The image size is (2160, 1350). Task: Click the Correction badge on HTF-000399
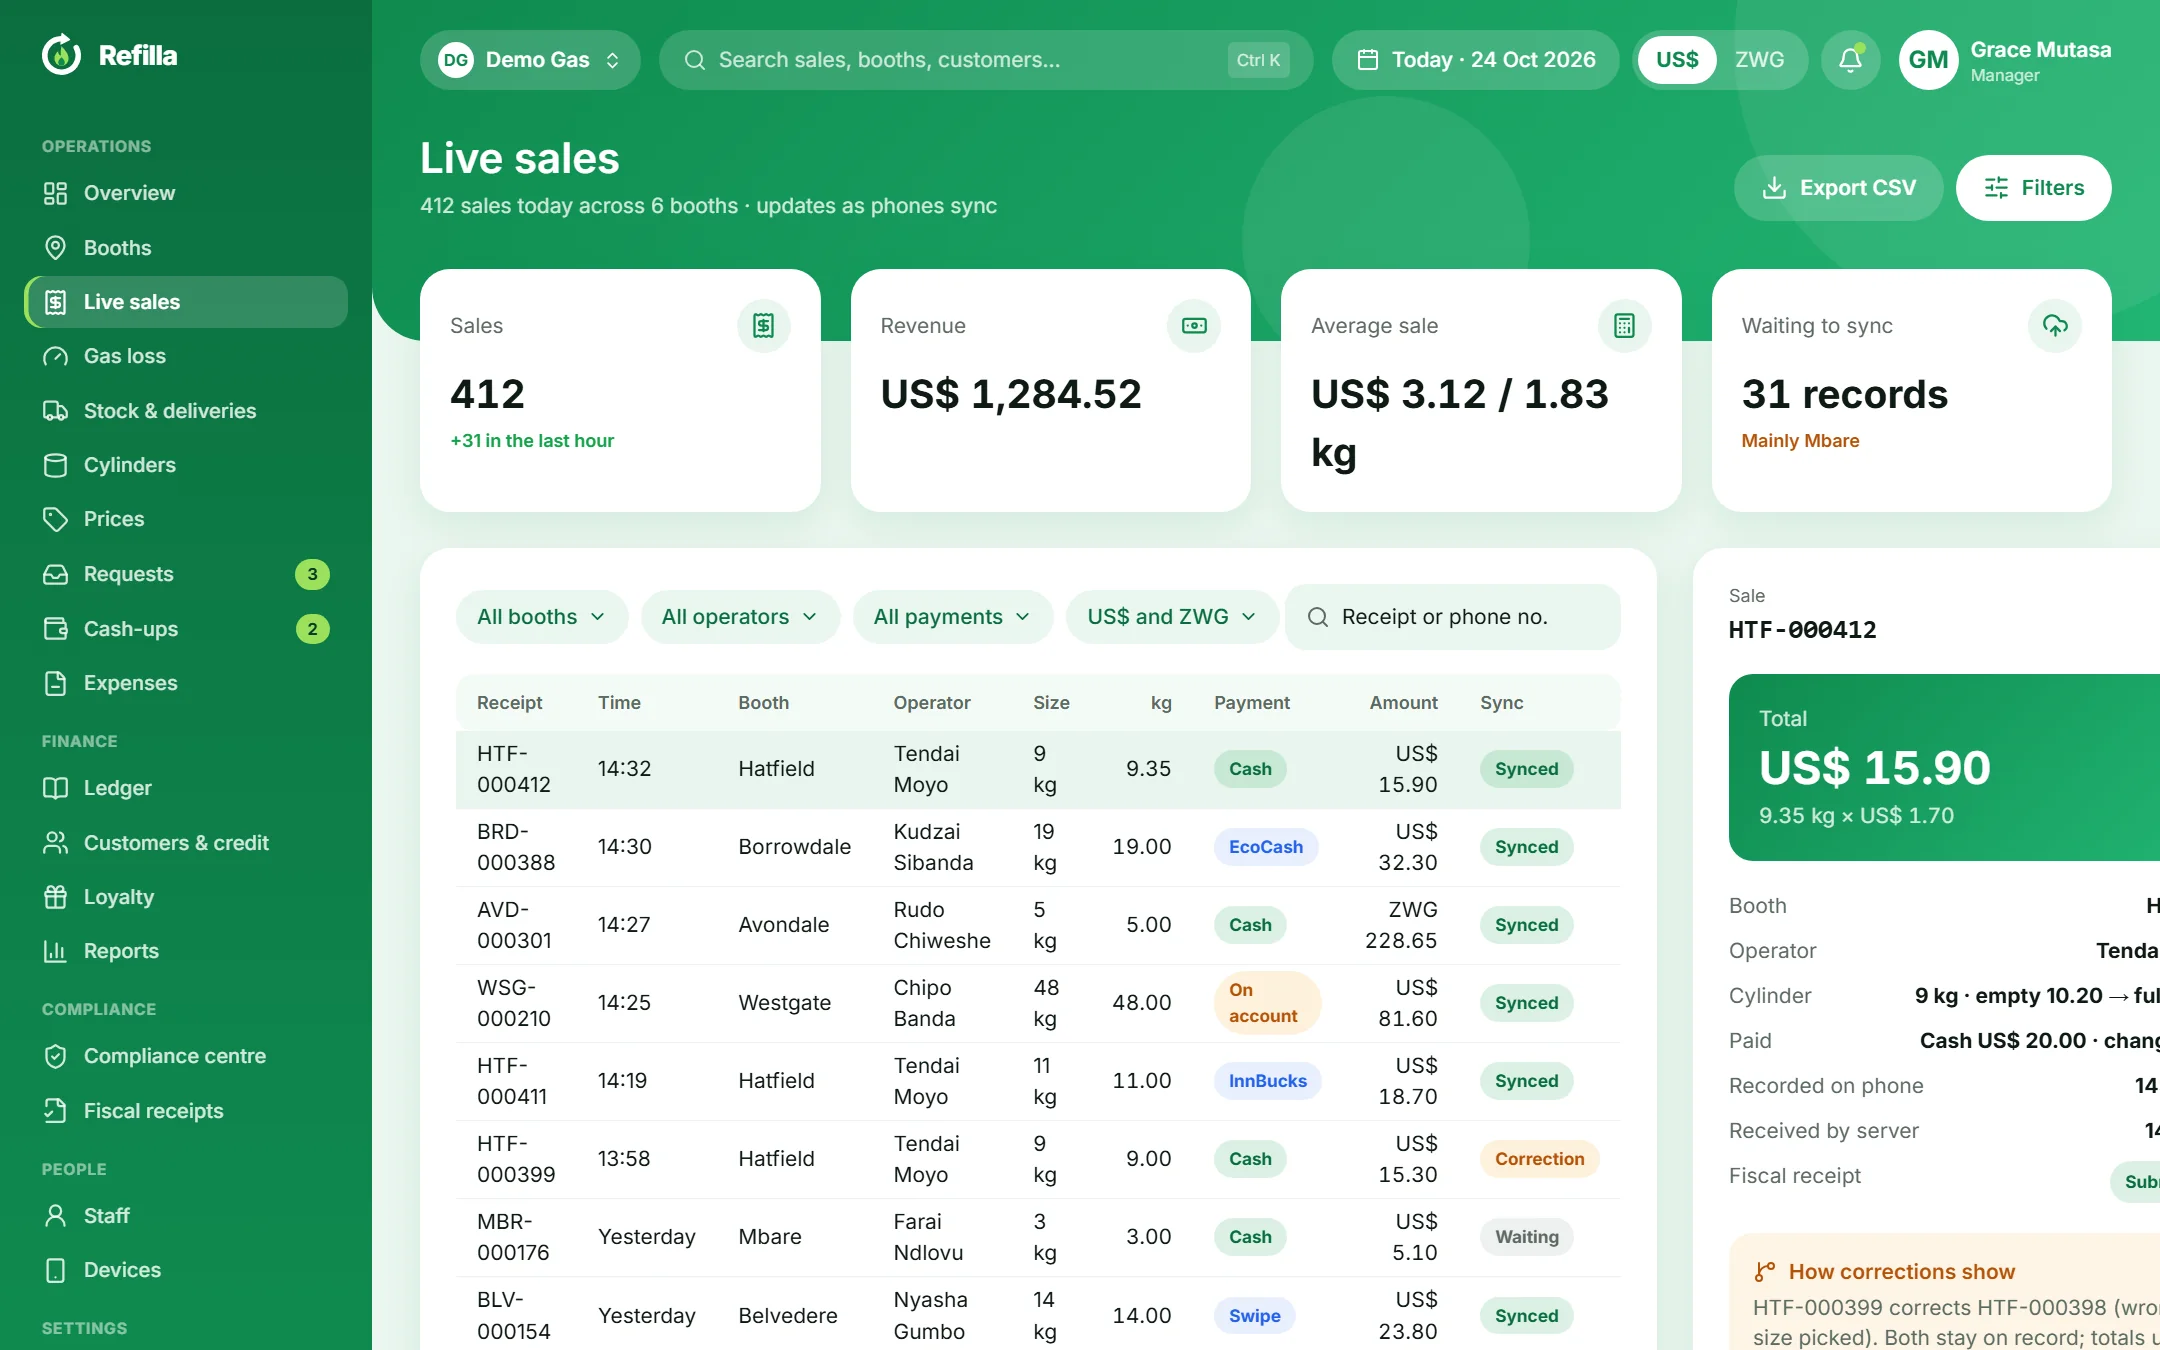point(1539,1159)
